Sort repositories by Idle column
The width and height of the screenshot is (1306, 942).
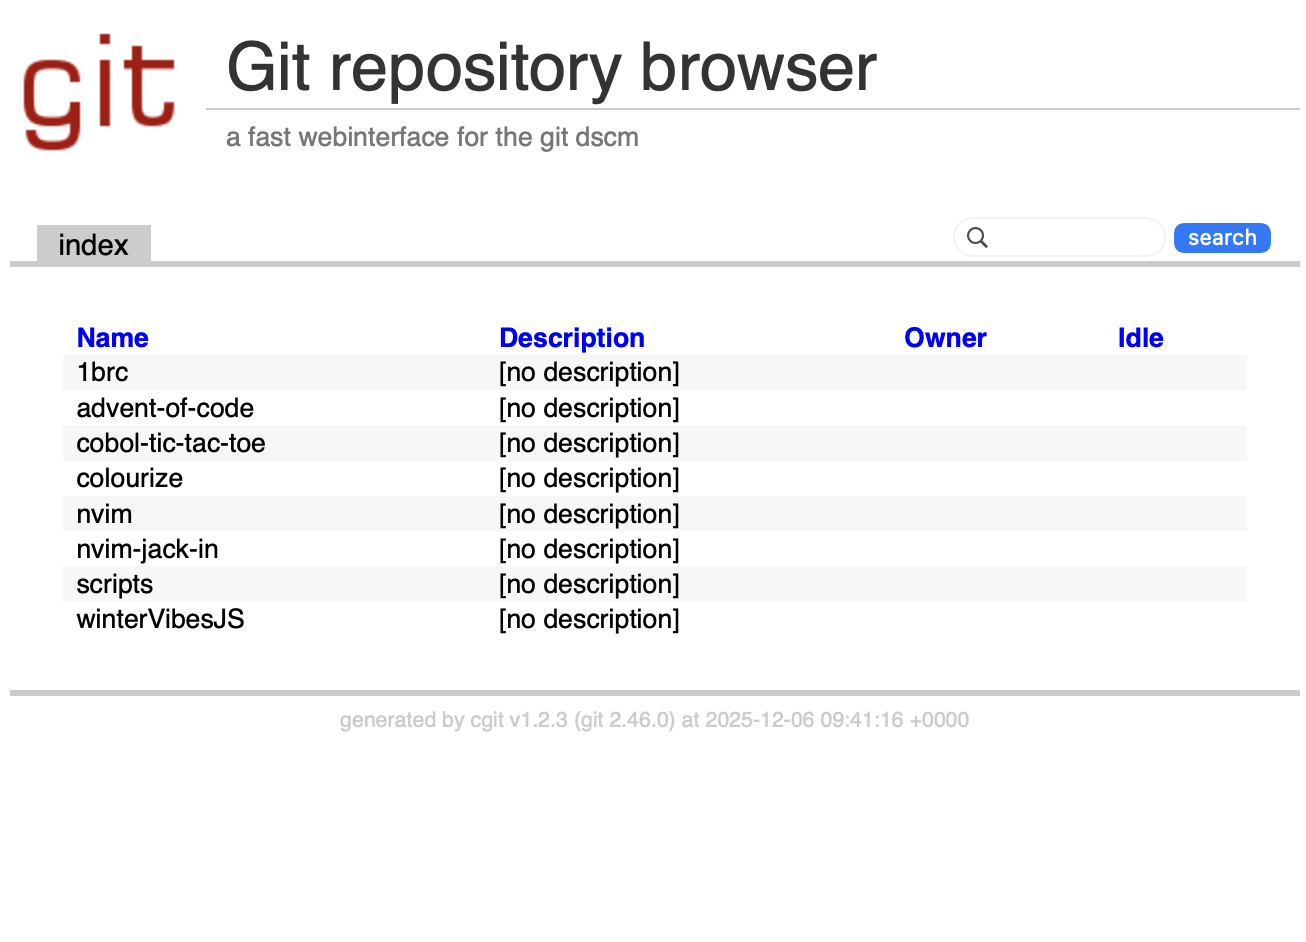[1140, 338]
